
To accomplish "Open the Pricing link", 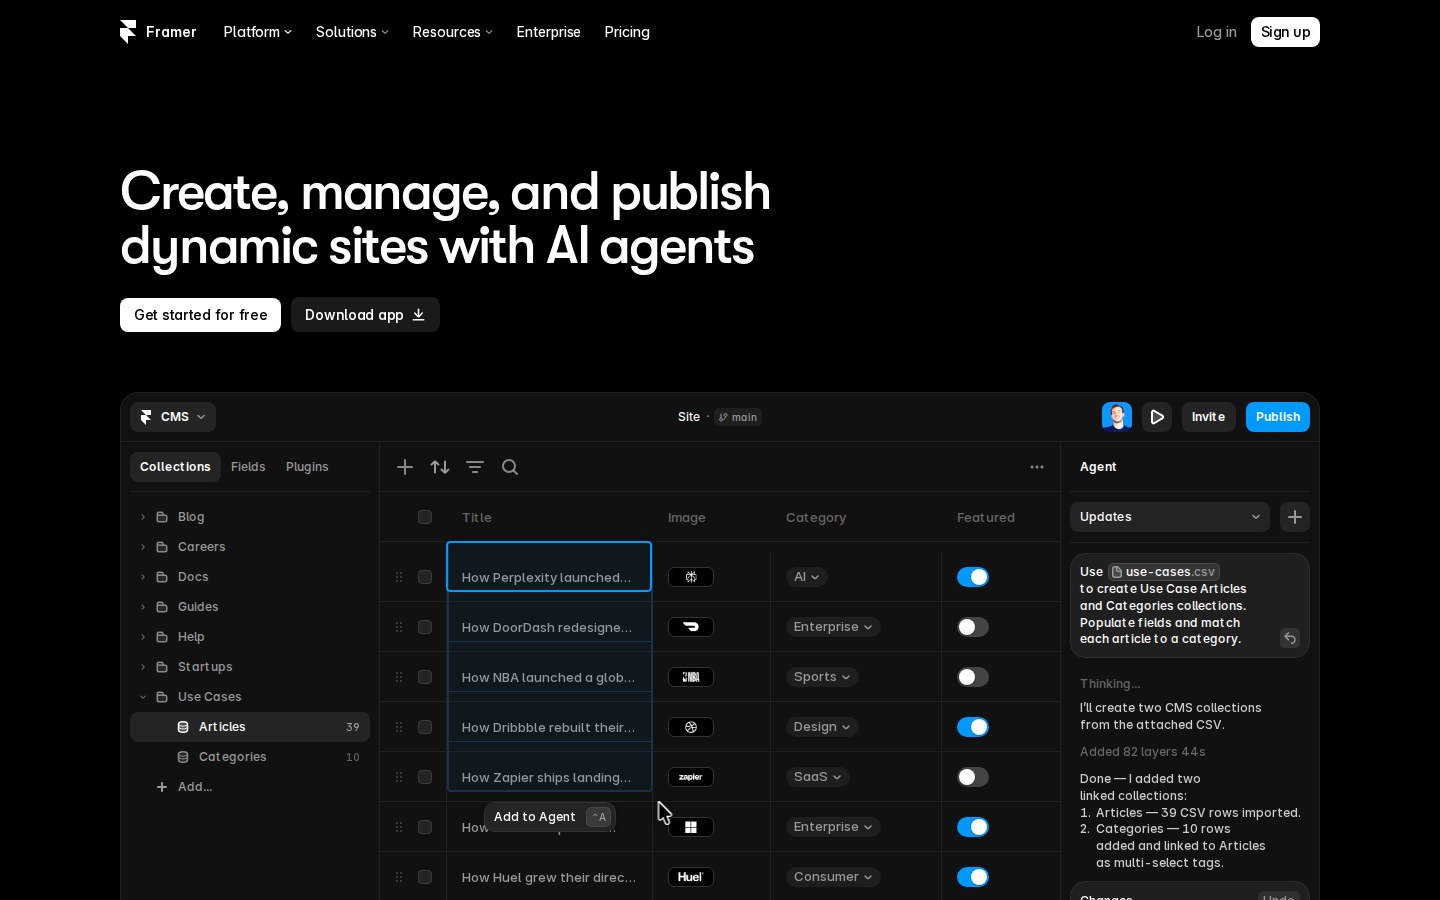I will pyautogui.click(x=627, y=32).
